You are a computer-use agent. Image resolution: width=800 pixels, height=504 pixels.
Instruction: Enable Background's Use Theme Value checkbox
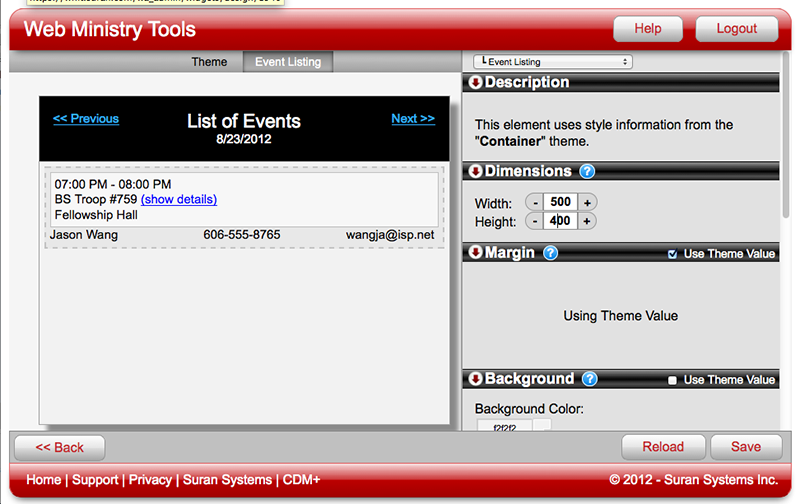(x=673, y=380)
